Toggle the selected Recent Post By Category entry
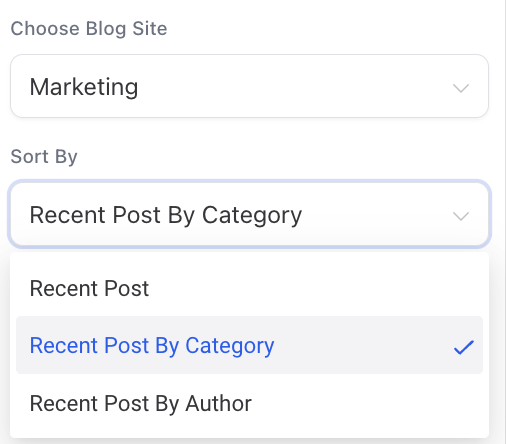This screenshot has width=506, height=444. tap(249, 345)
